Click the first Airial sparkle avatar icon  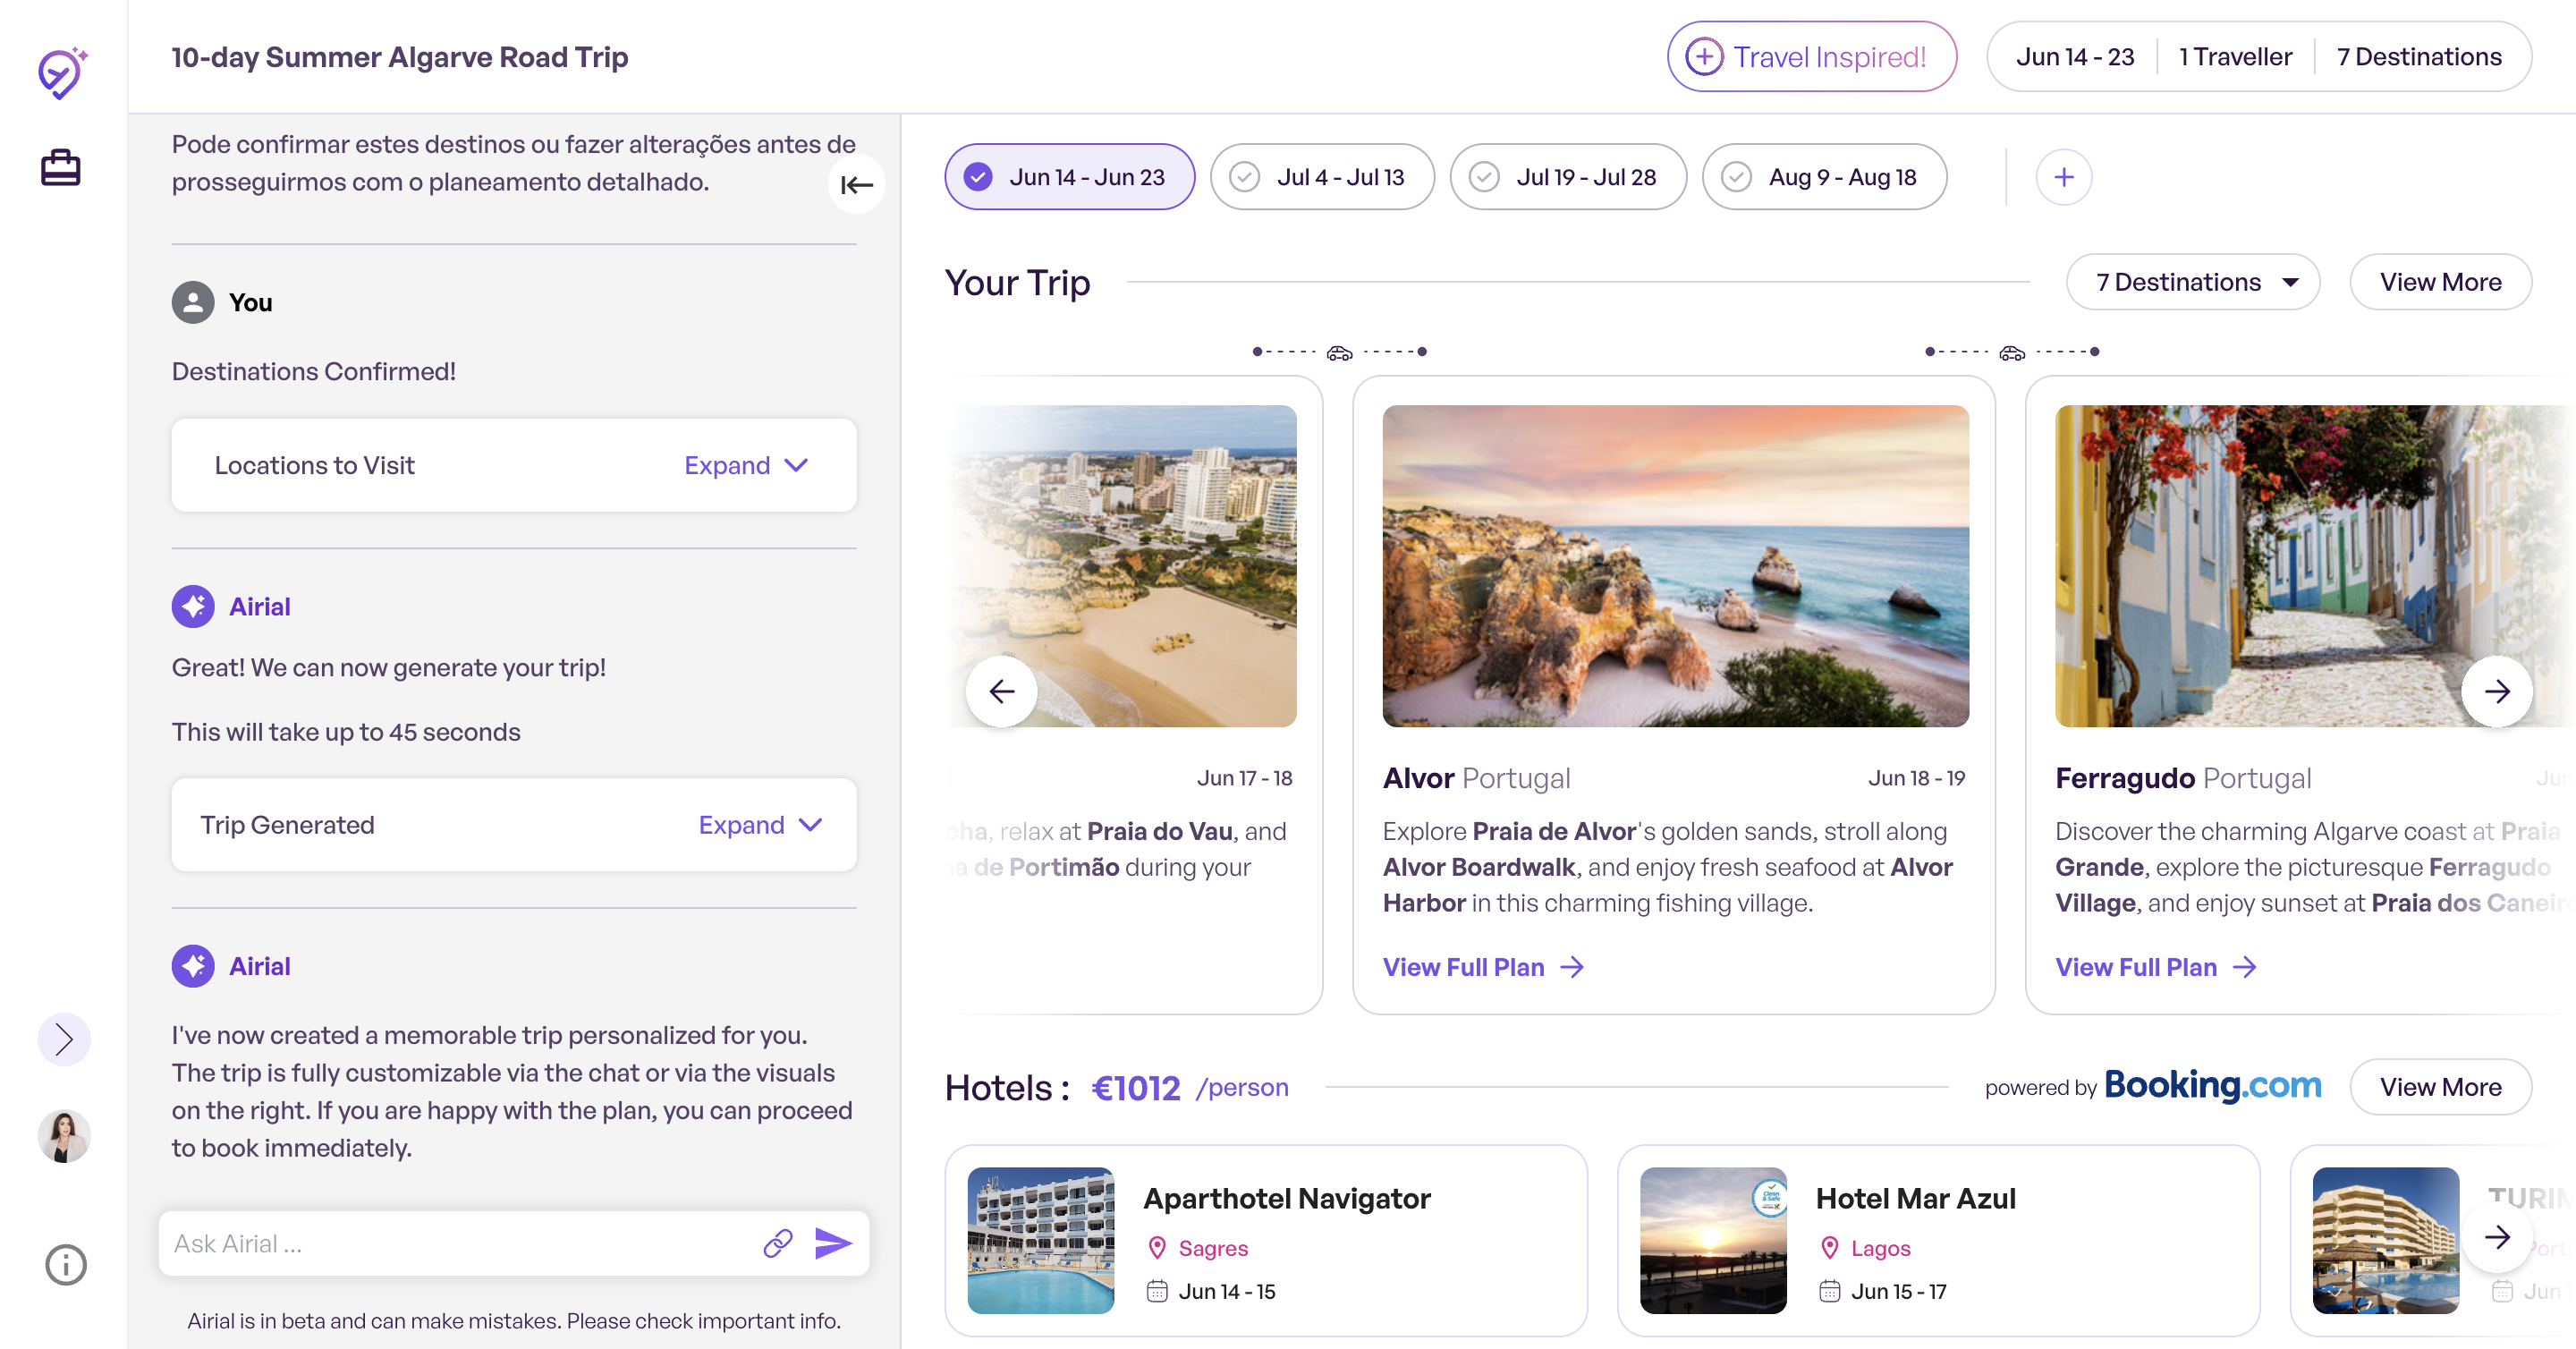[193, 606]
